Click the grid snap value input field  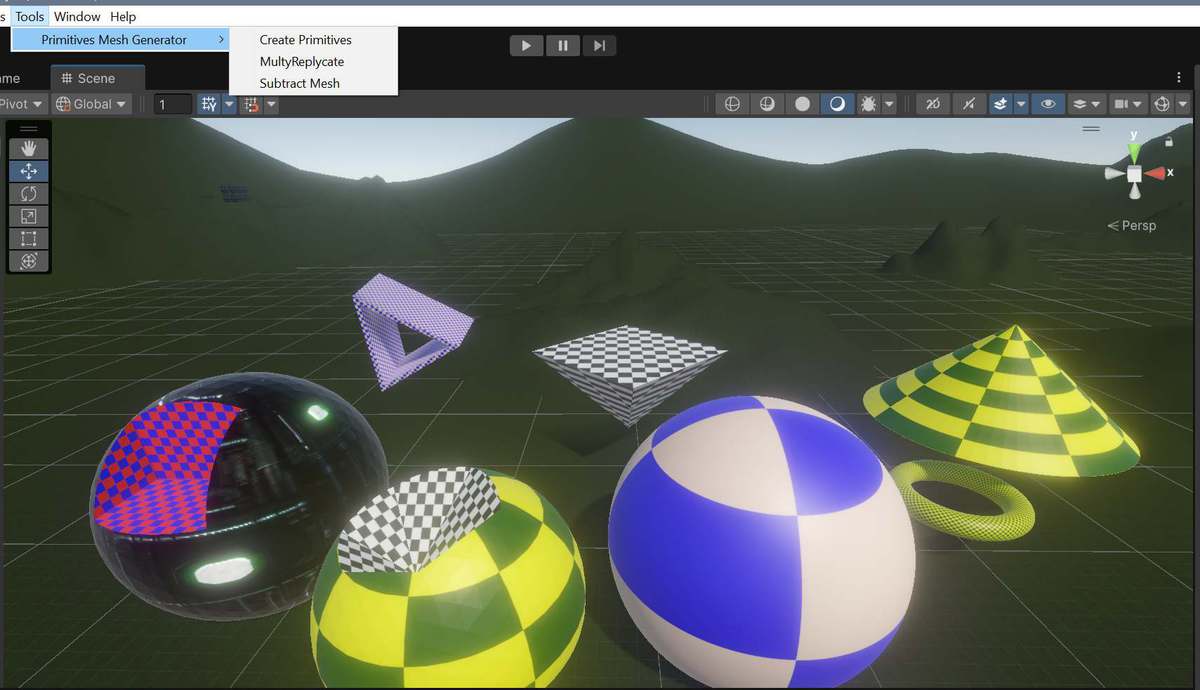point(172,104)
